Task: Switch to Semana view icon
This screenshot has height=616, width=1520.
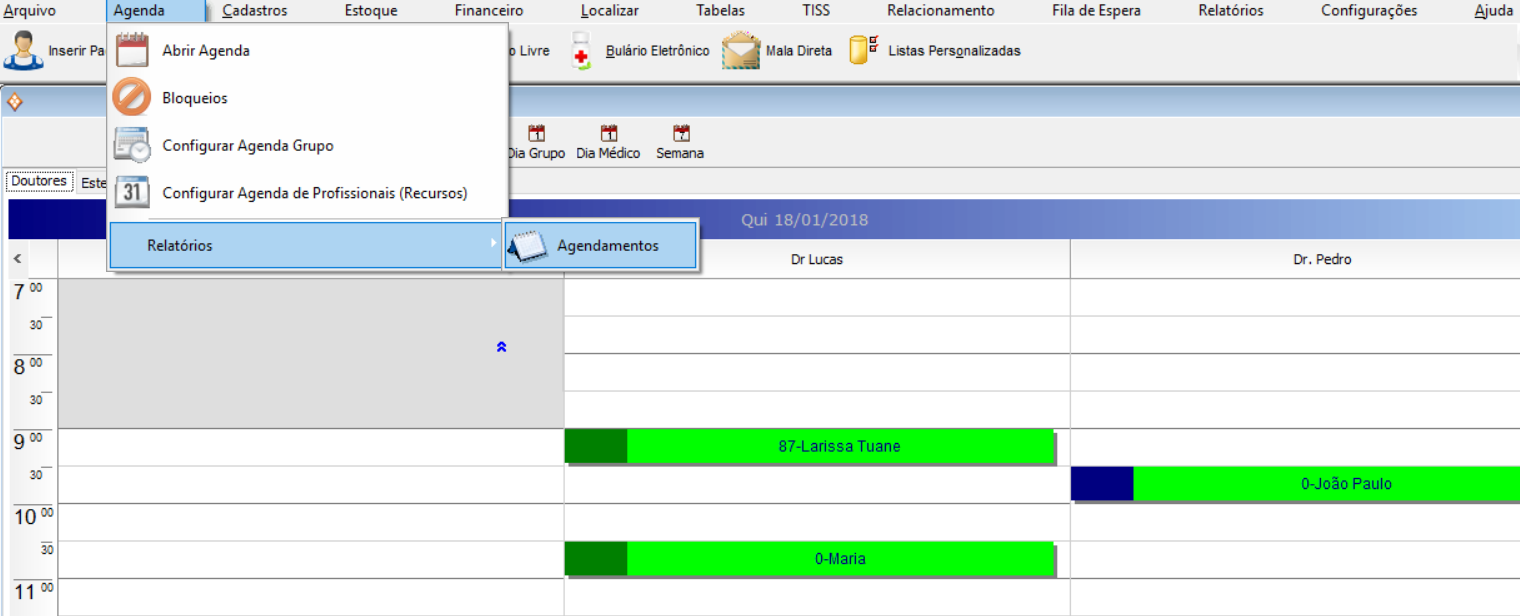Action: (x=681, y=134)
